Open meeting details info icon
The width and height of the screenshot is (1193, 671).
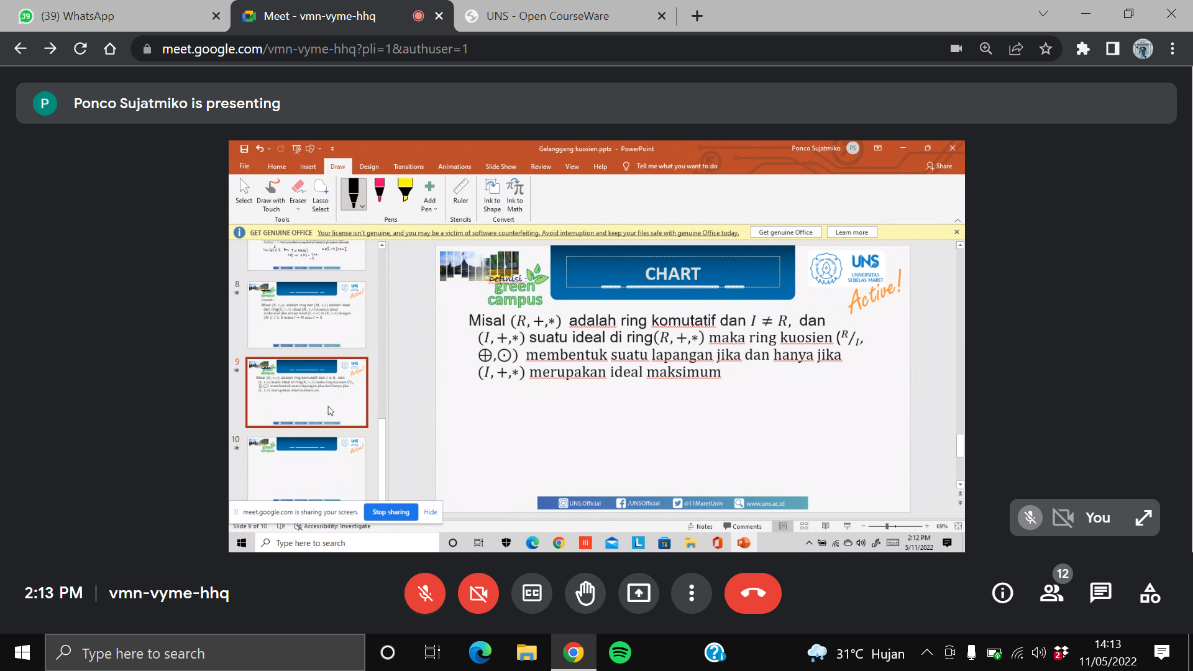coord(1003,593)
